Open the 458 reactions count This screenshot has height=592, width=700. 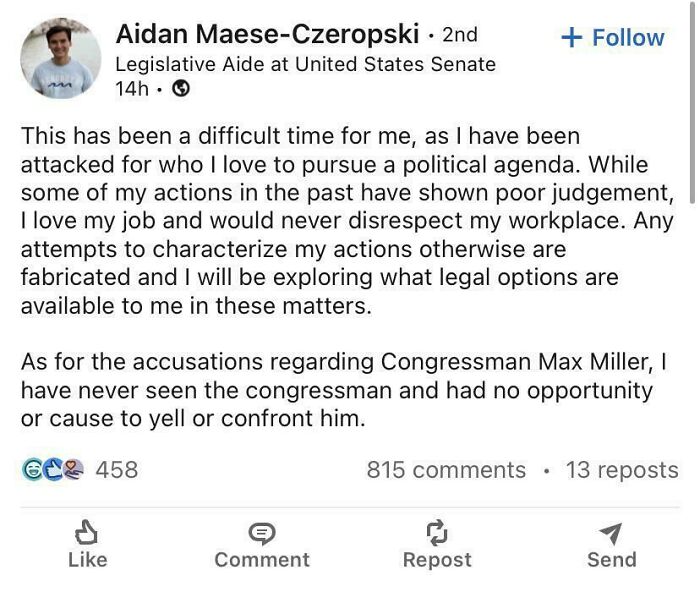coord(116,470)
